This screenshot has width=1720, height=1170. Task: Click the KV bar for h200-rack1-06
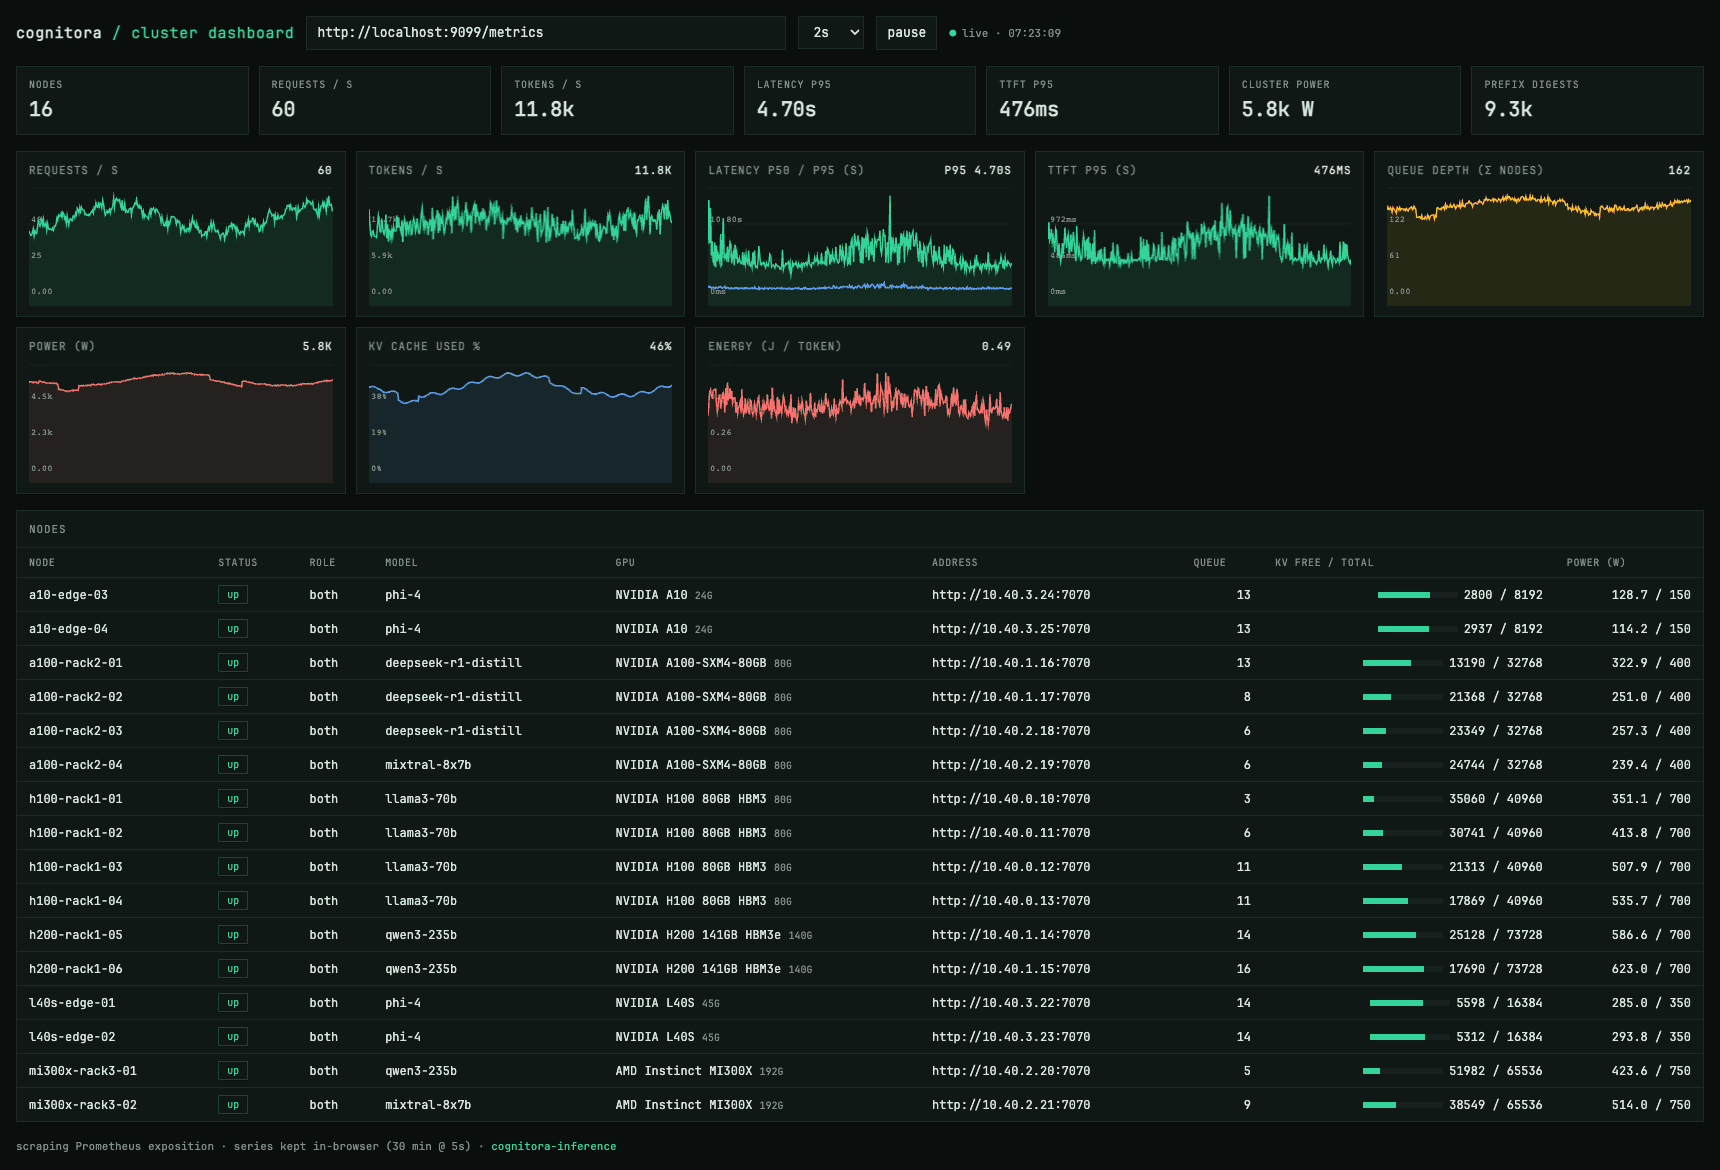pyautogui.click(x=1403, y=969)
